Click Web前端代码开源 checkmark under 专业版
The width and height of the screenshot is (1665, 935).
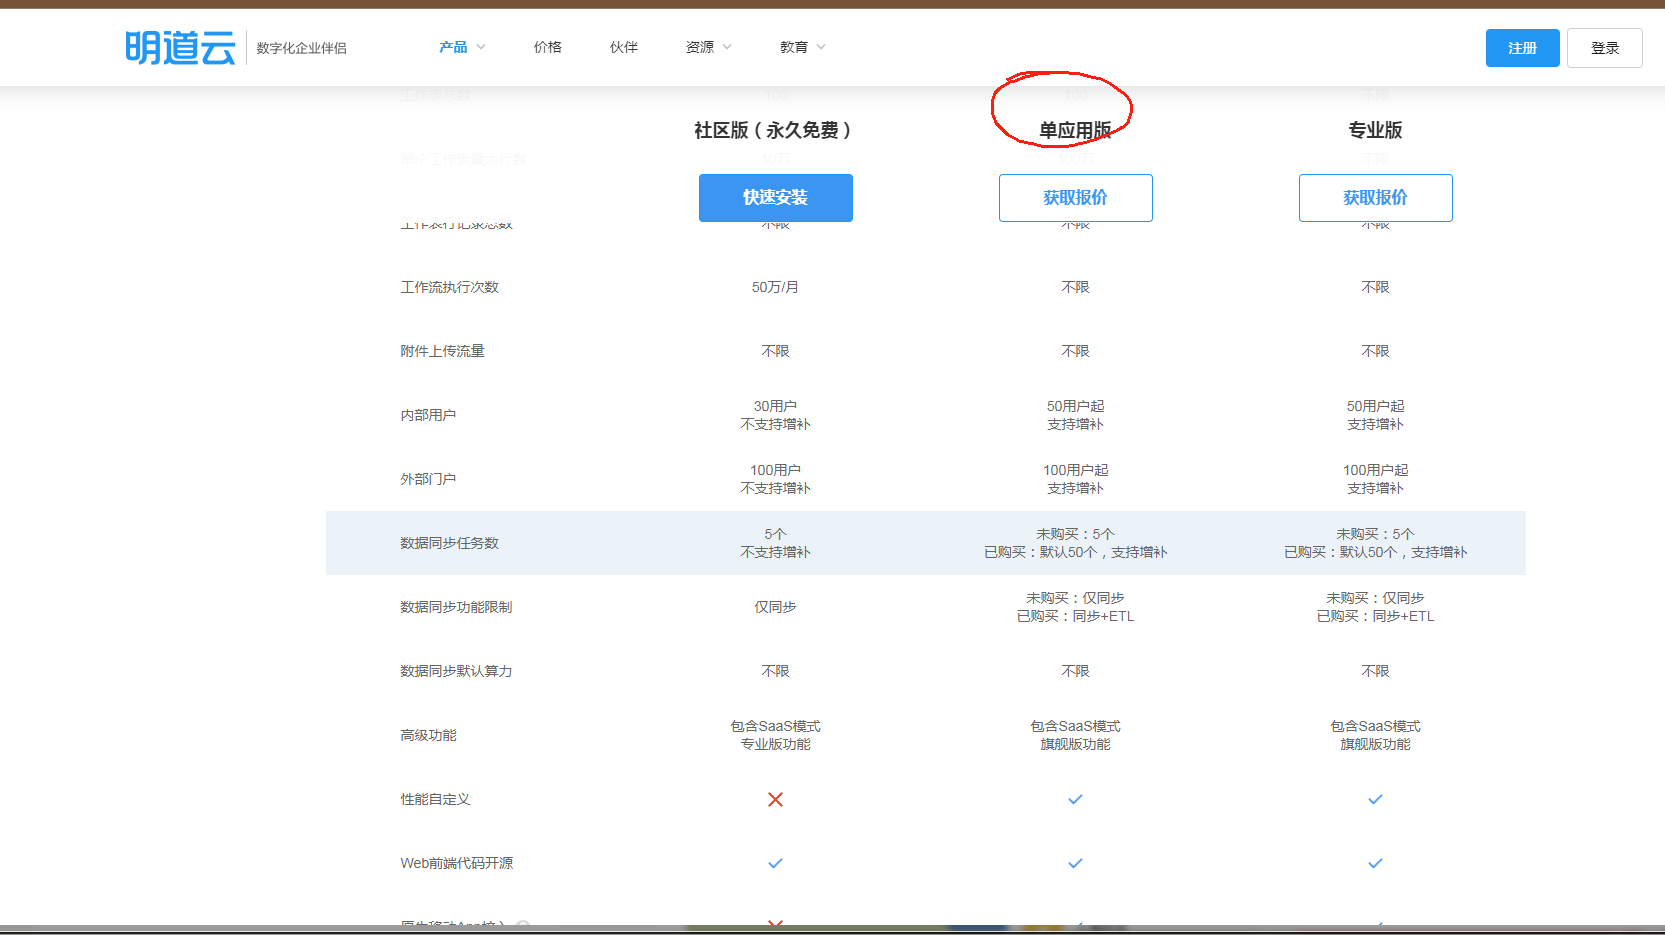click(x=1375, y=863)
